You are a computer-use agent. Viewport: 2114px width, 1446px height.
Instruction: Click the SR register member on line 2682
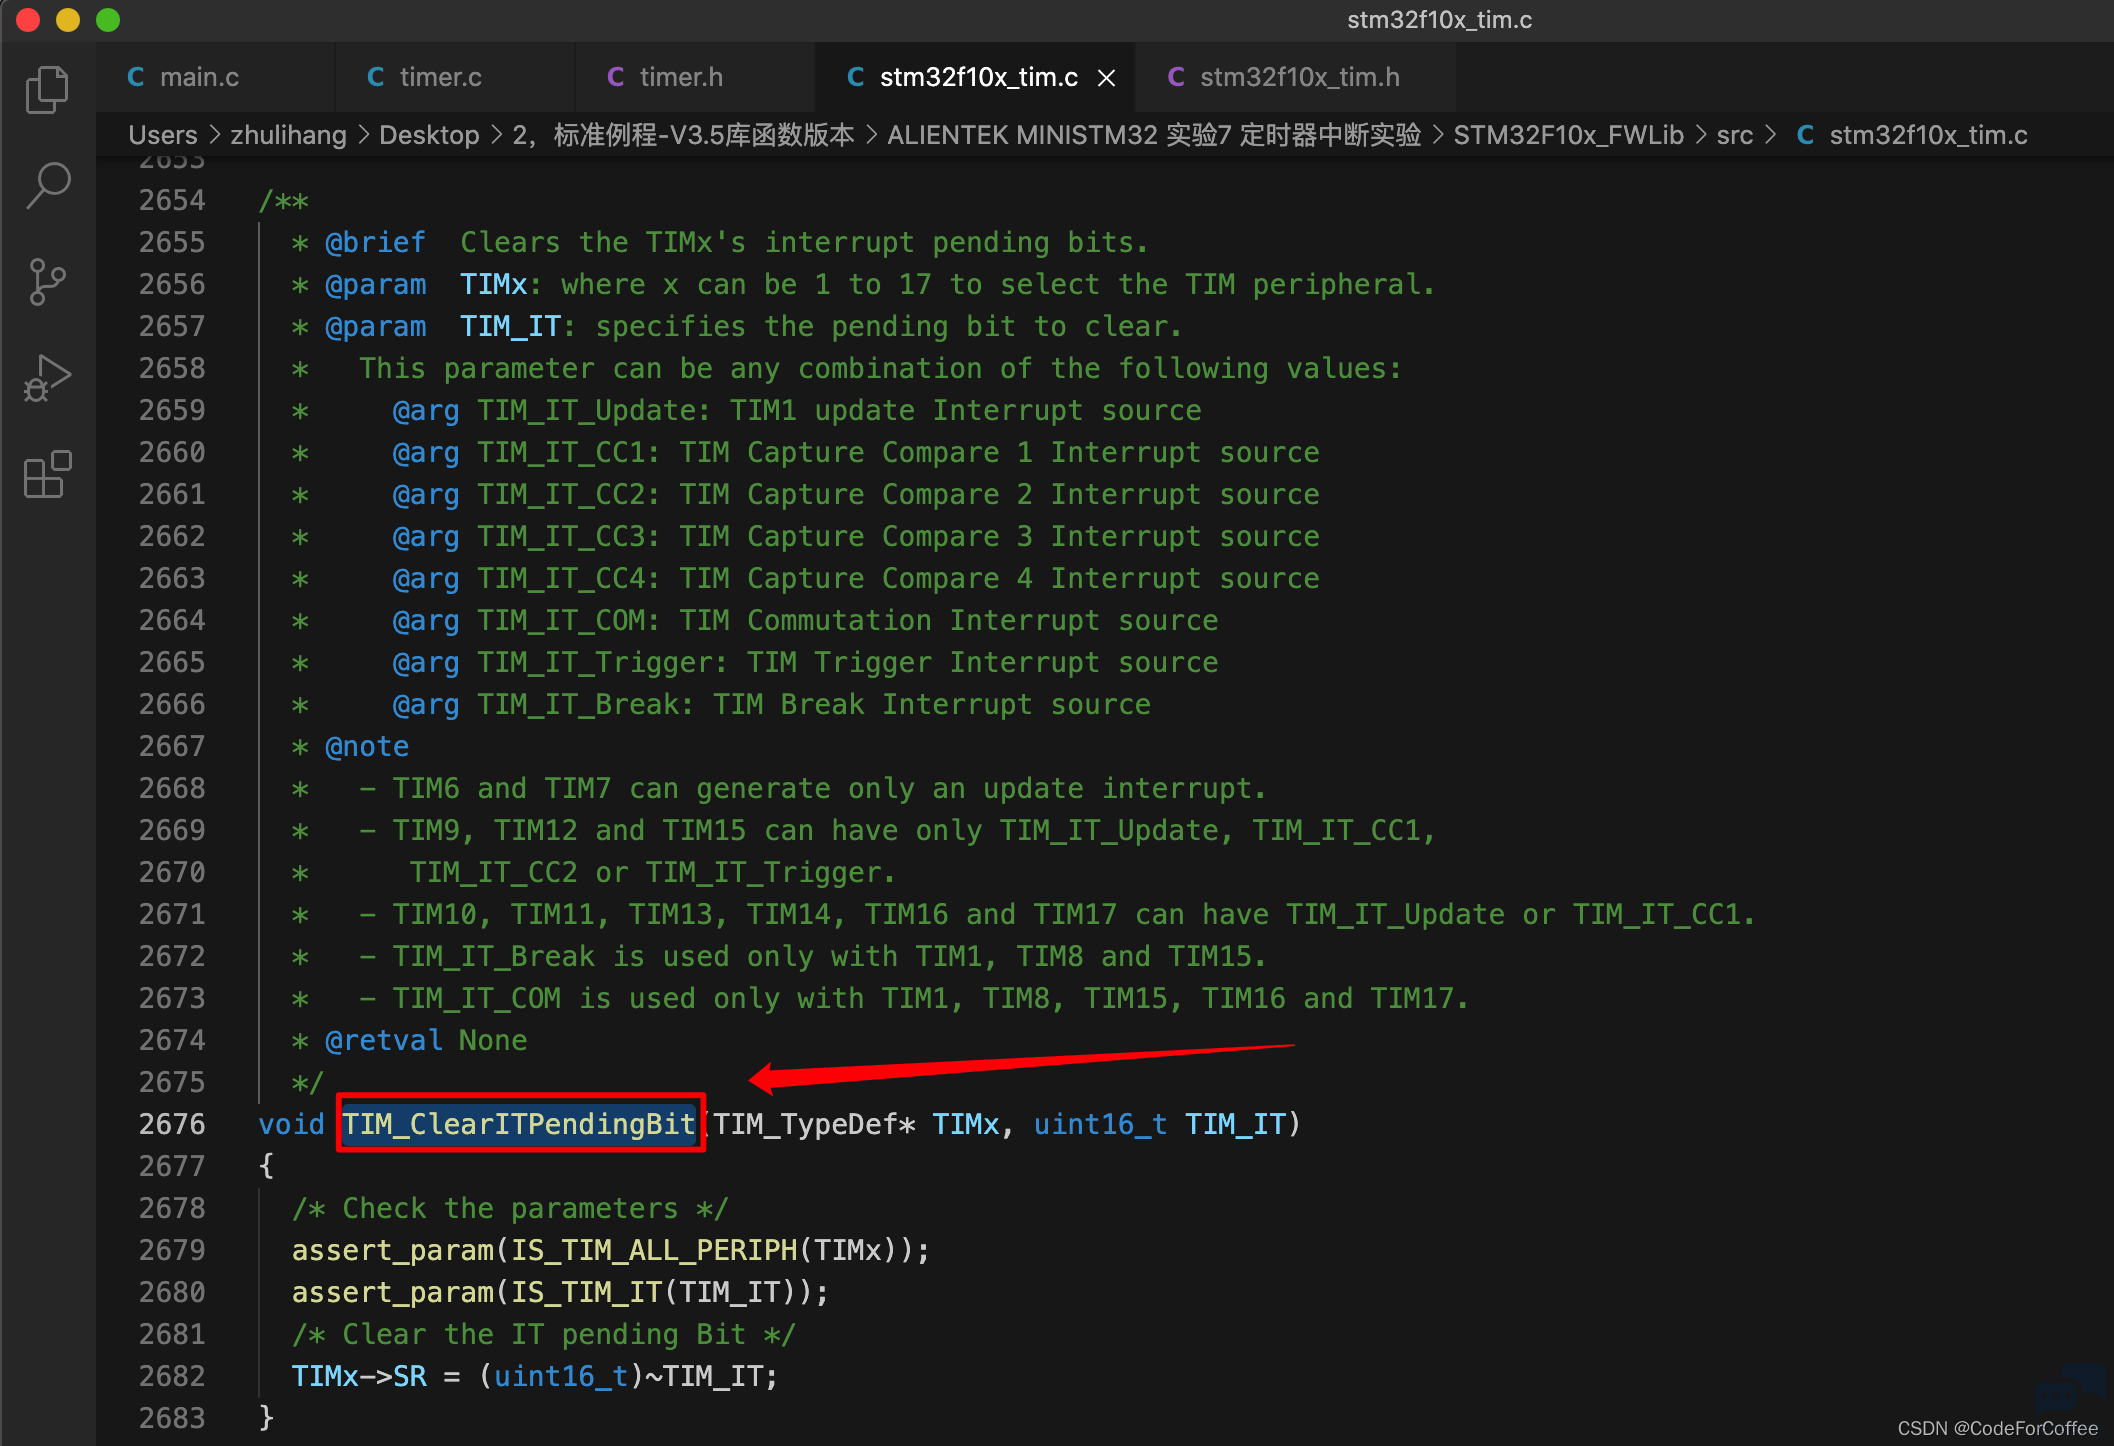pos(410,1376)
